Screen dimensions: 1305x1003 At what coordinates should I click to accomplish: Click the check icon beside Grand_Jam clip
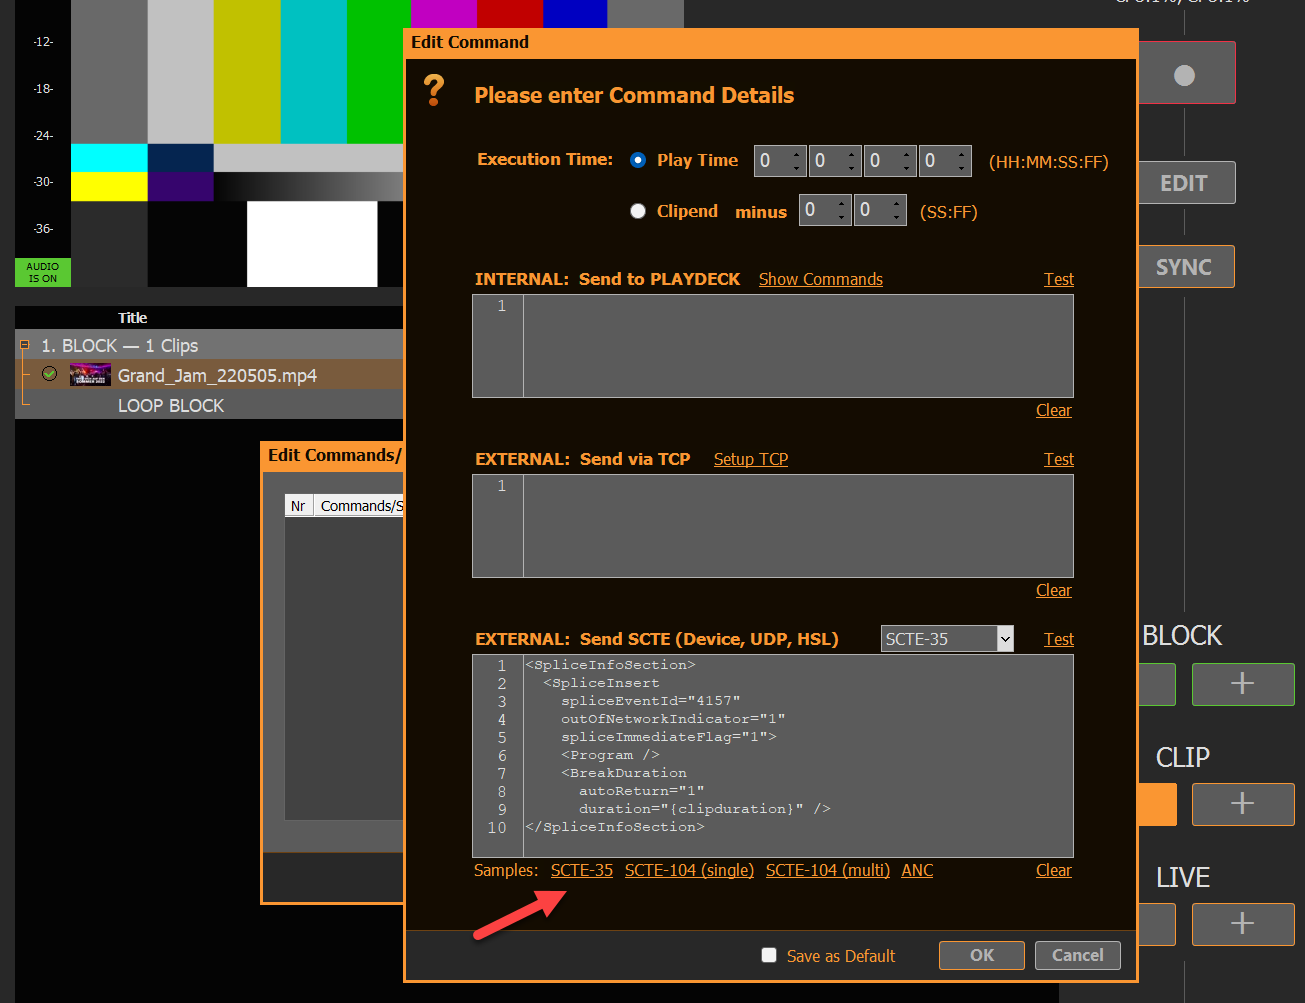pyautogui.click(x=49, y=374)
